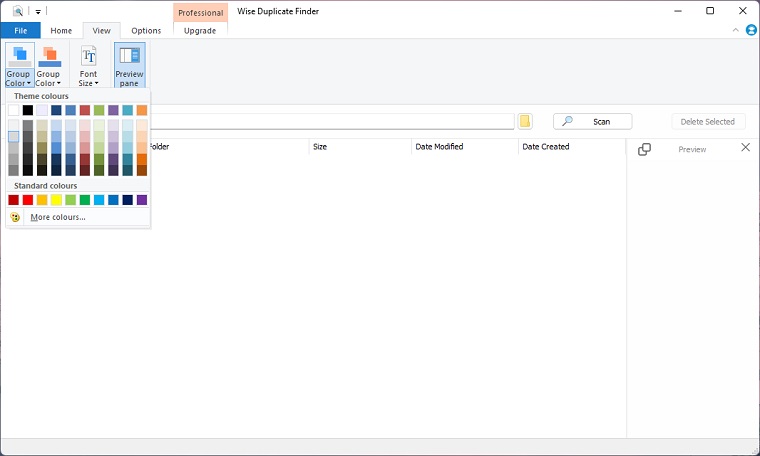Open the orange Group Color dropdown
This screenshot has height=456, width=760.
click(49, 65)
